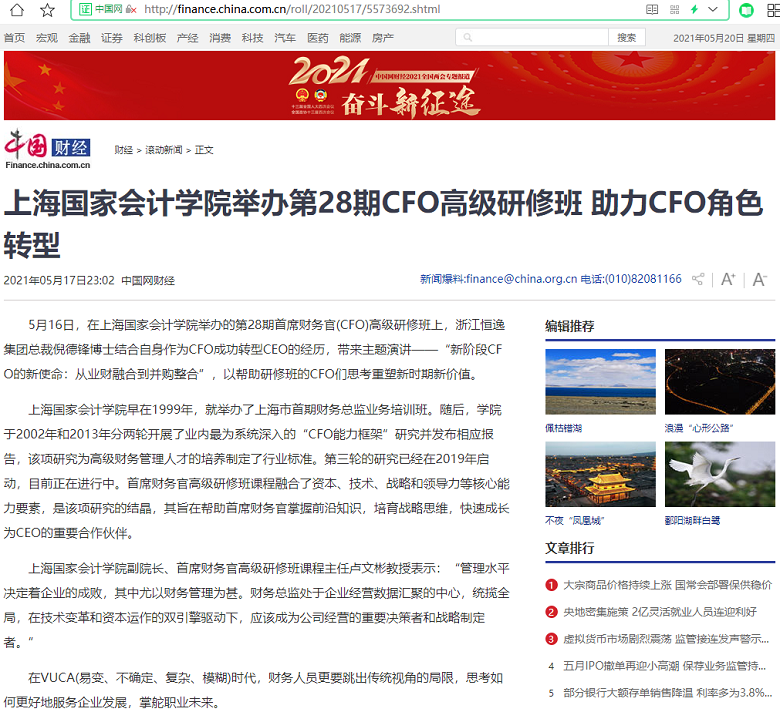Go to the 房产 section
780x712 pixels.
click(382, 38)
